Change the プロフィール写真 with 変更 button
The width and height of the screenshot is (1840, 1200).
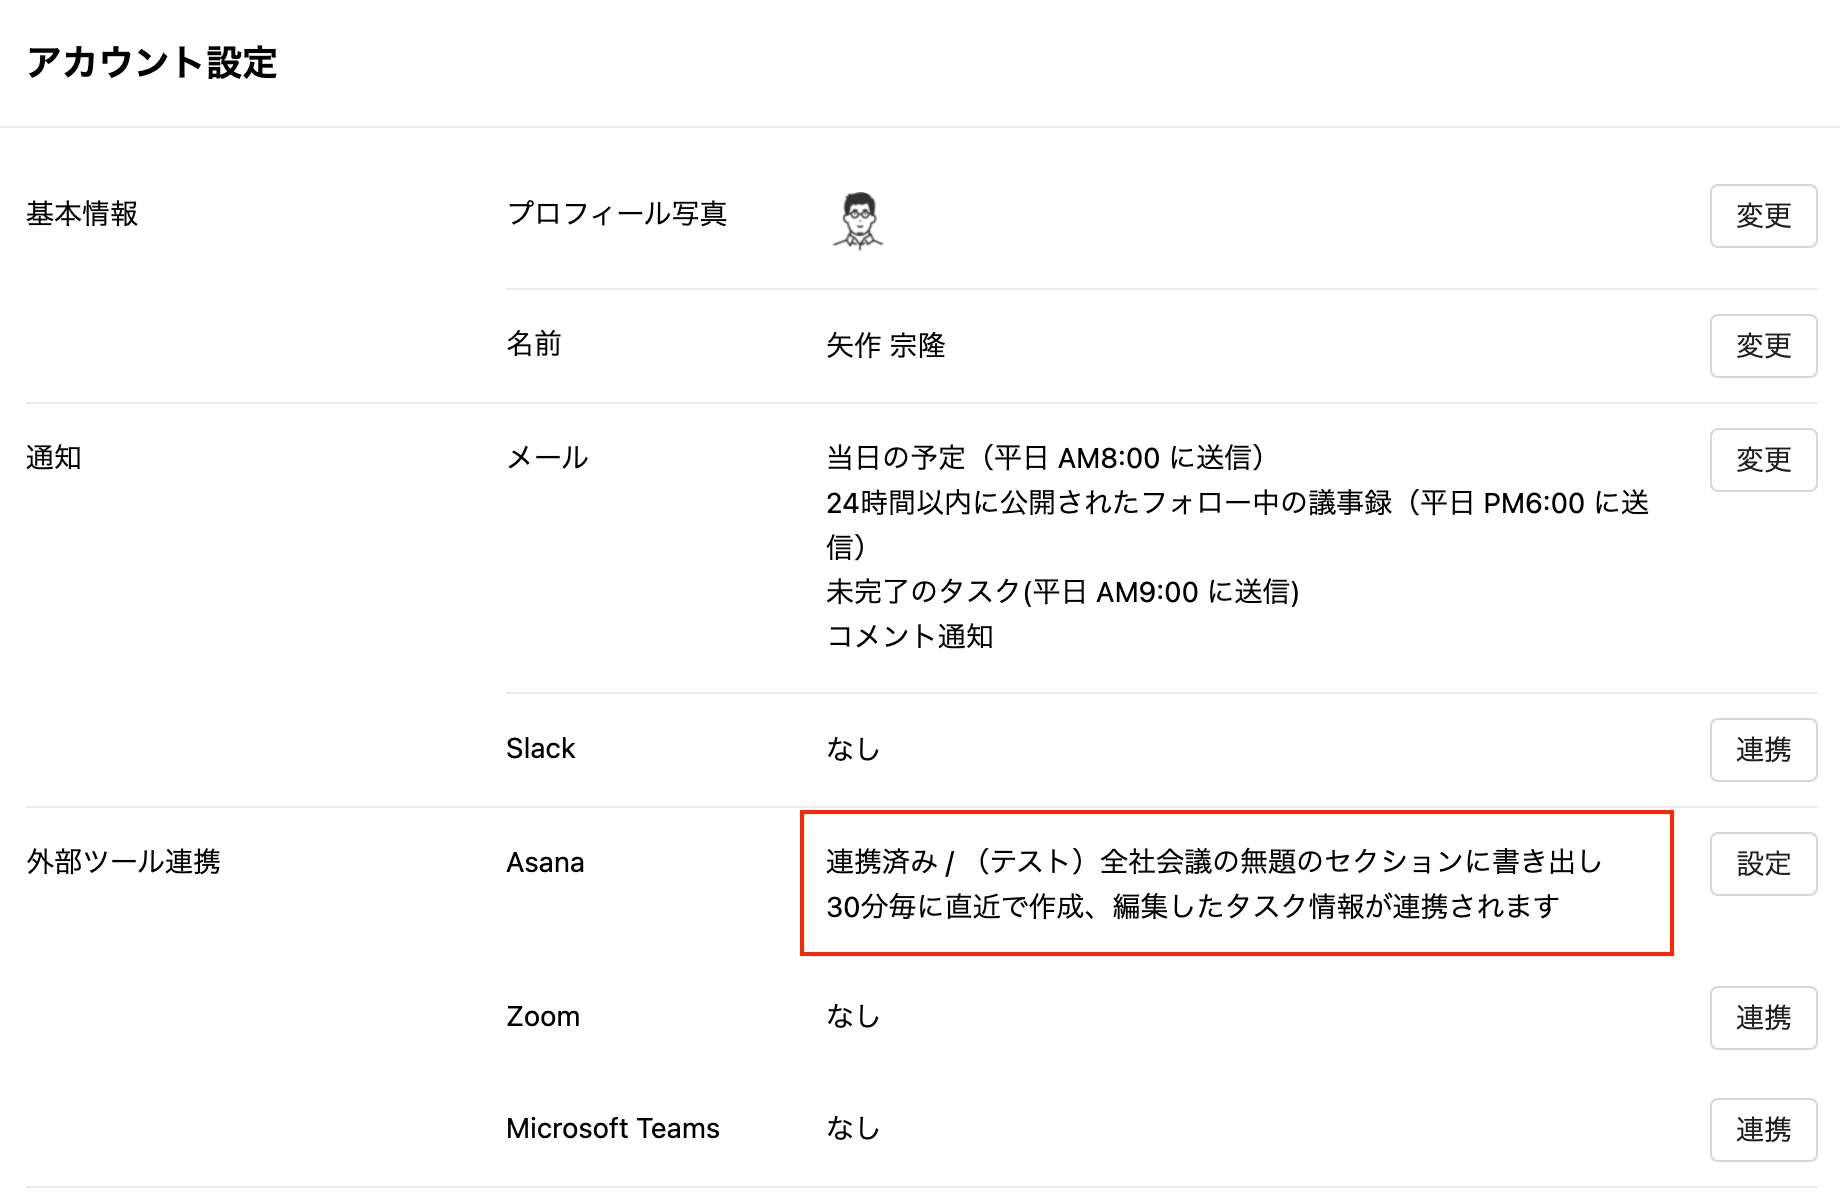click(1763, 216)
